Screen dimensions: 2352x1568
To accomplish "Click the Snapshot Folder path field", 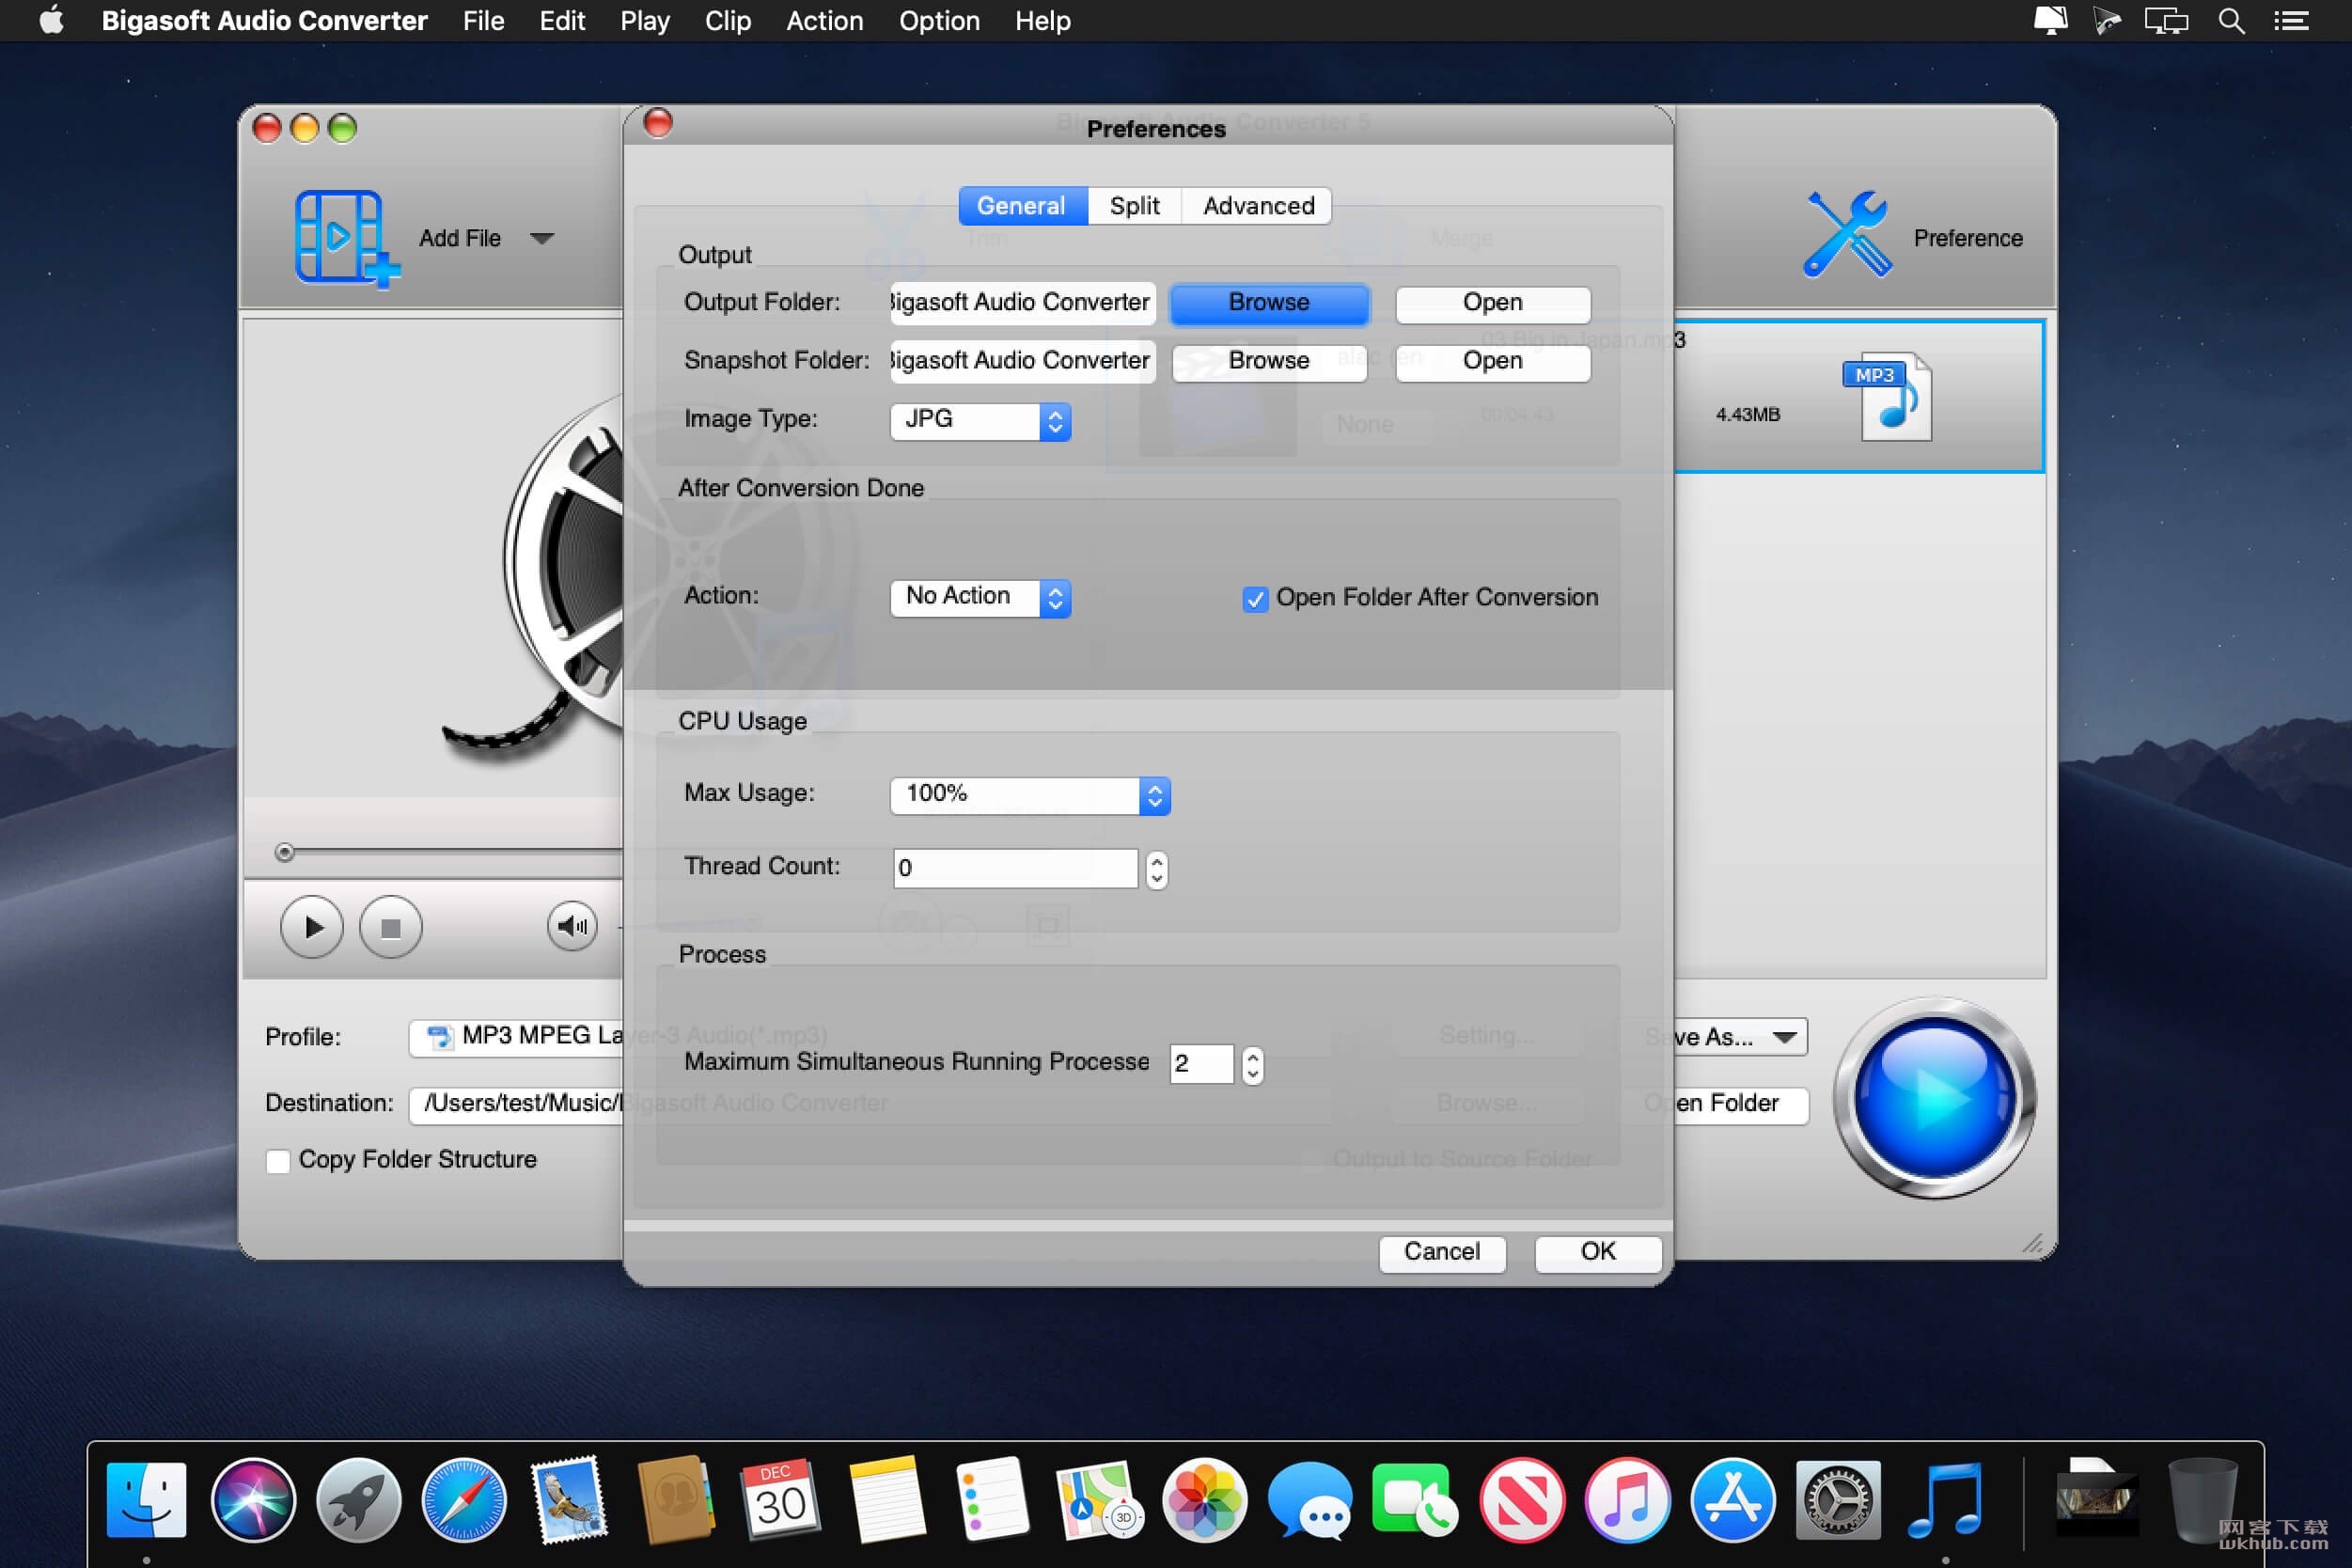I will [1022, 362].
